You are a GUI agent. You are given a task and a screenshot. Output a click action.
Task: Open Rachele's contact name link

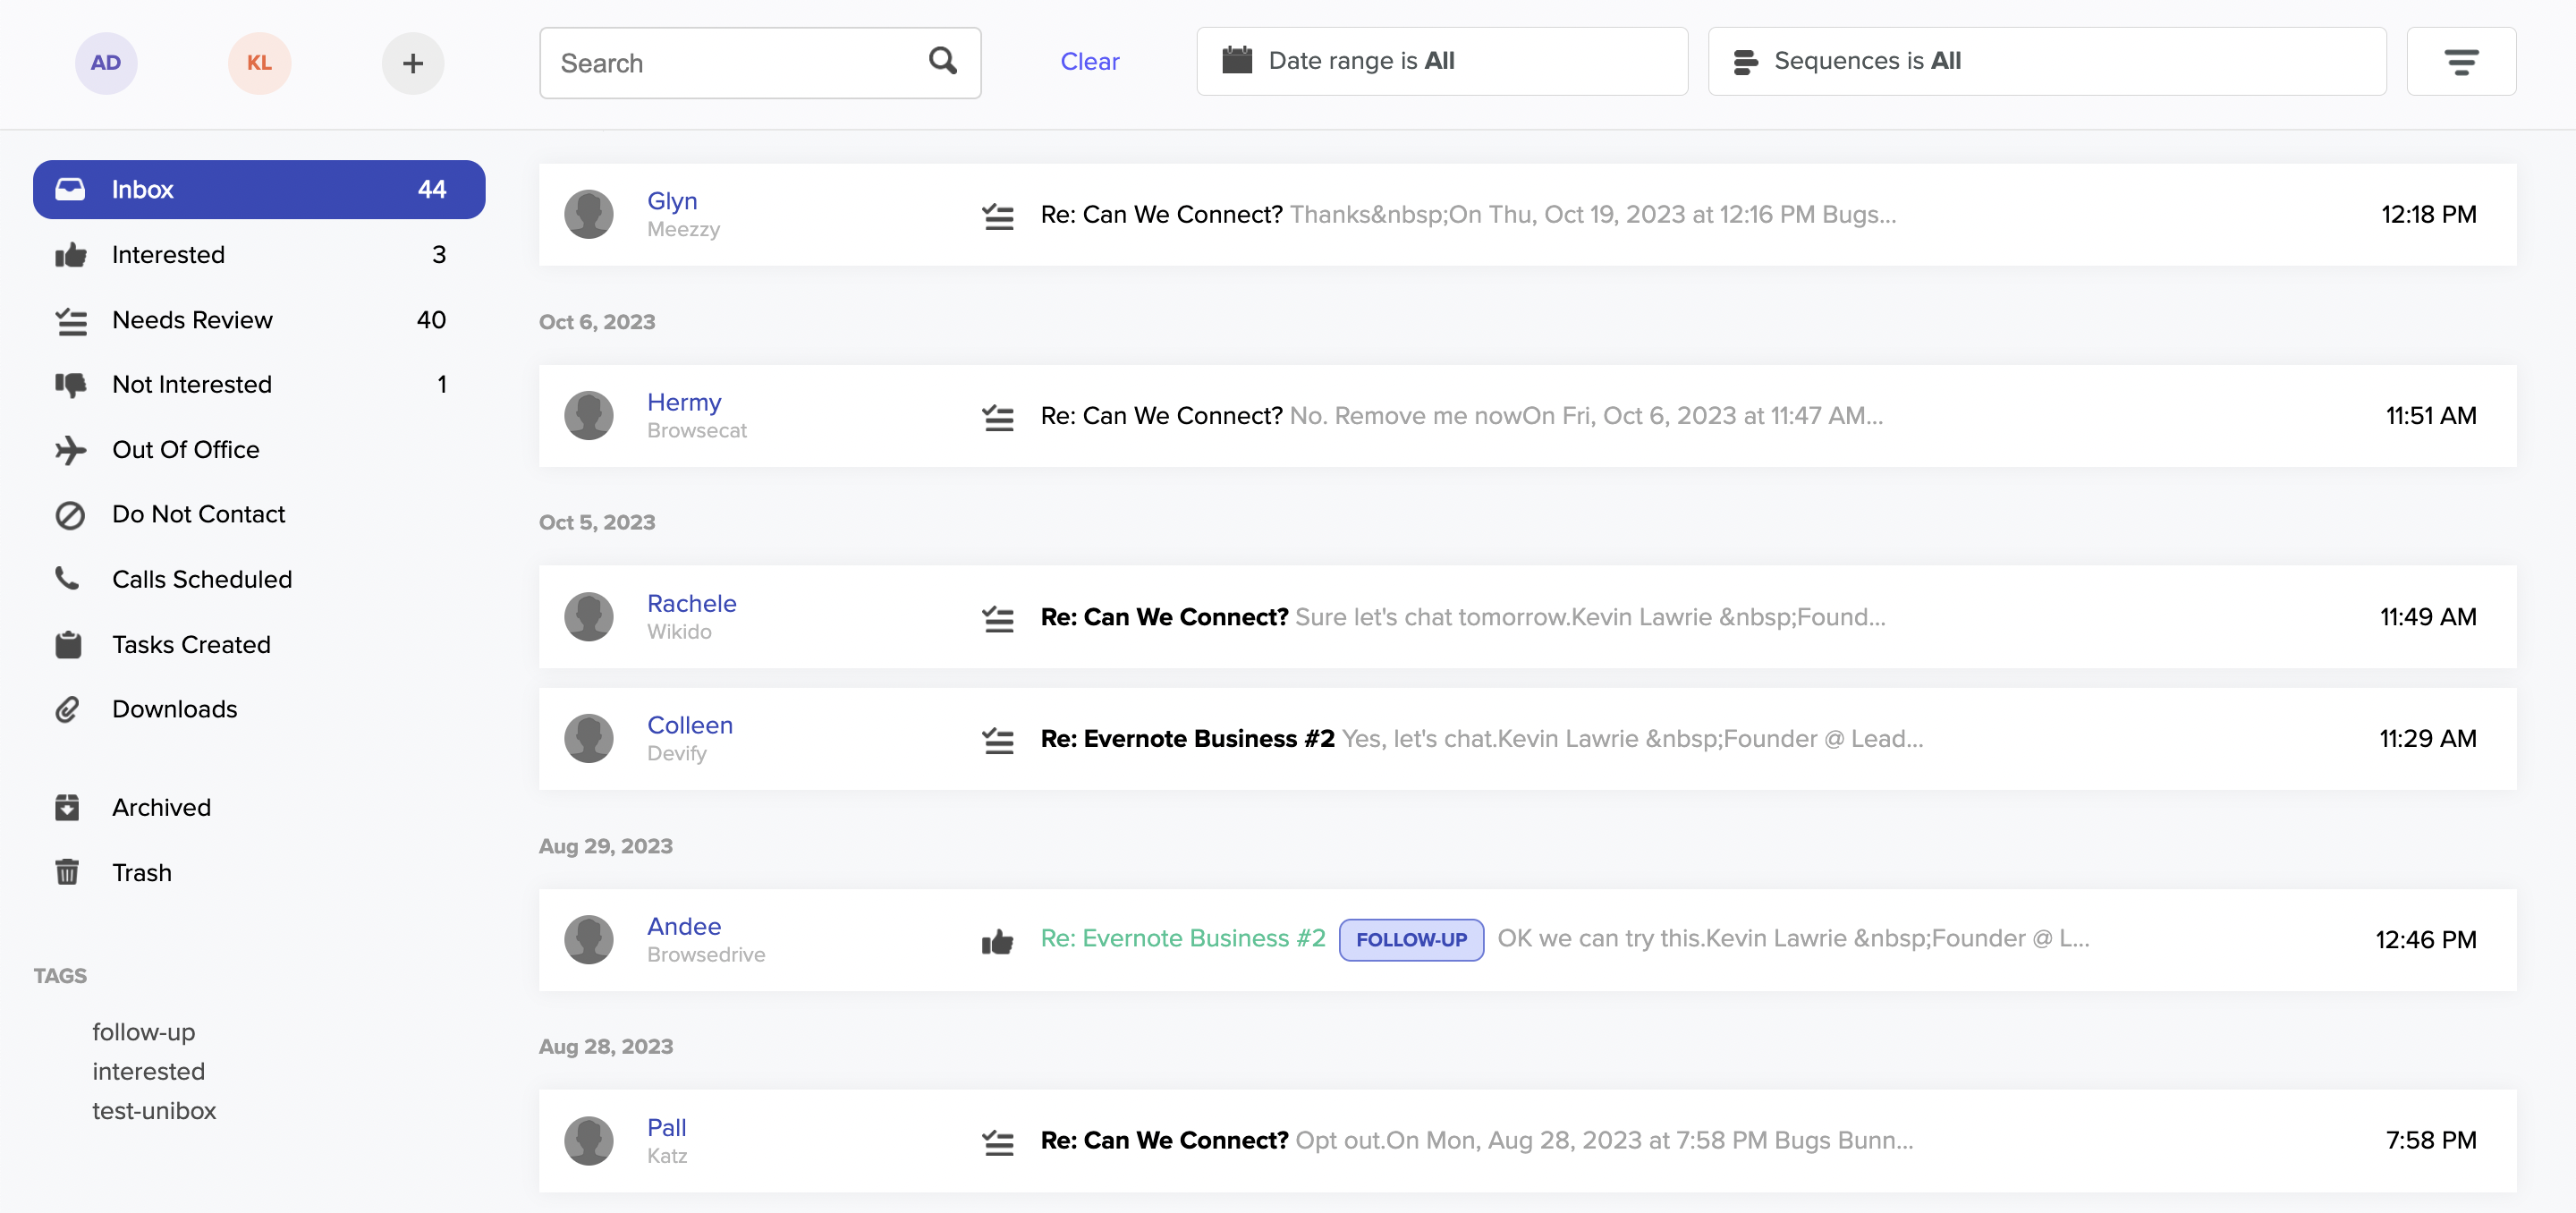coord(691,603)
